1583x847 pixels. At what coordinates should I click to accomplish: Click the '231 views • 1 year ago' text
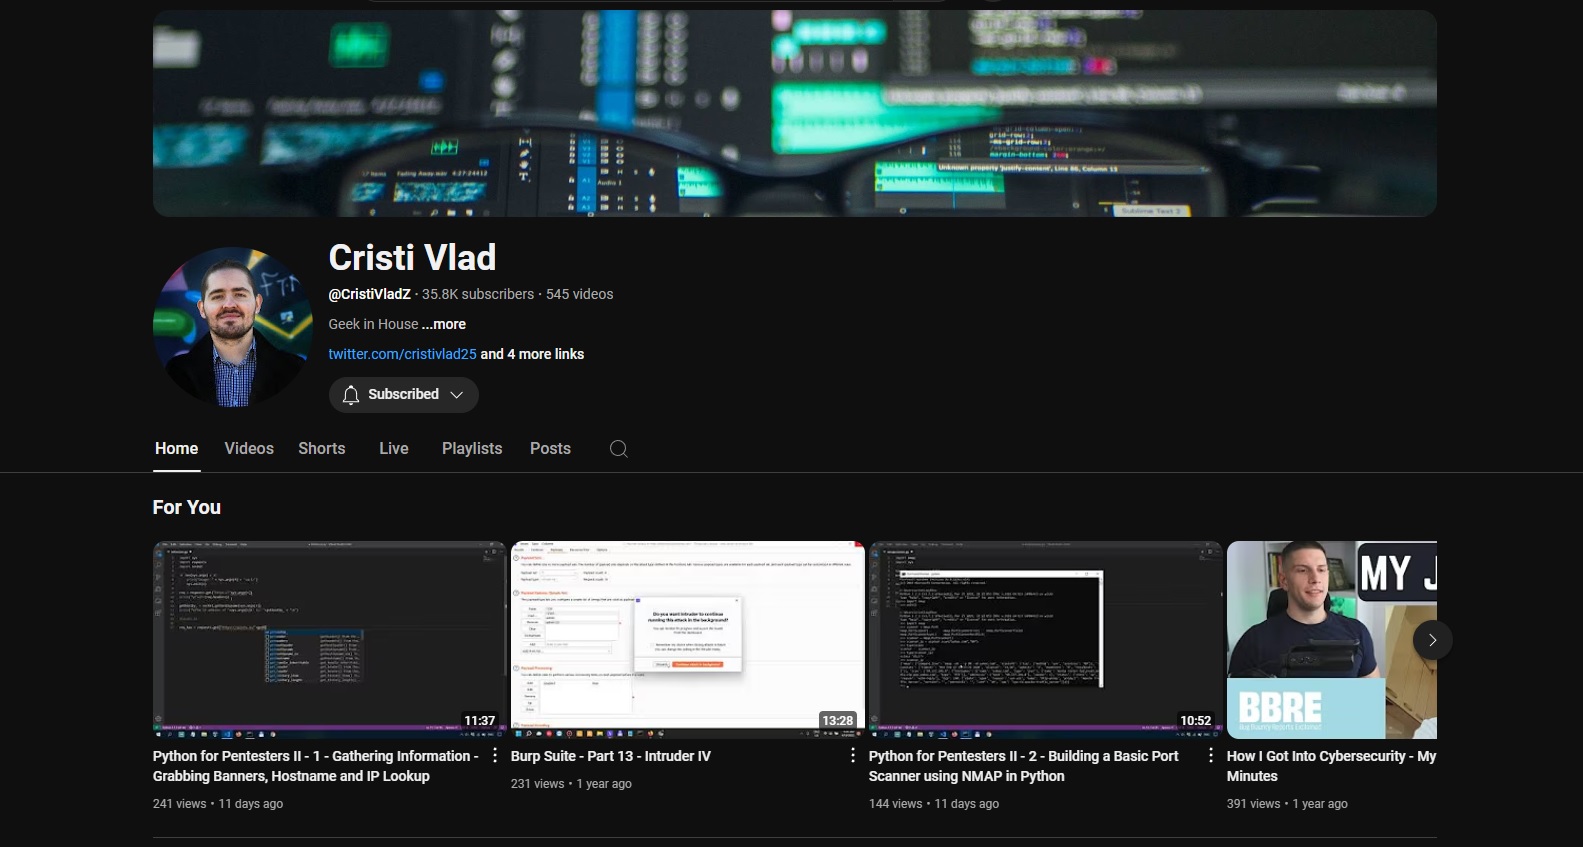coord(571,784)
